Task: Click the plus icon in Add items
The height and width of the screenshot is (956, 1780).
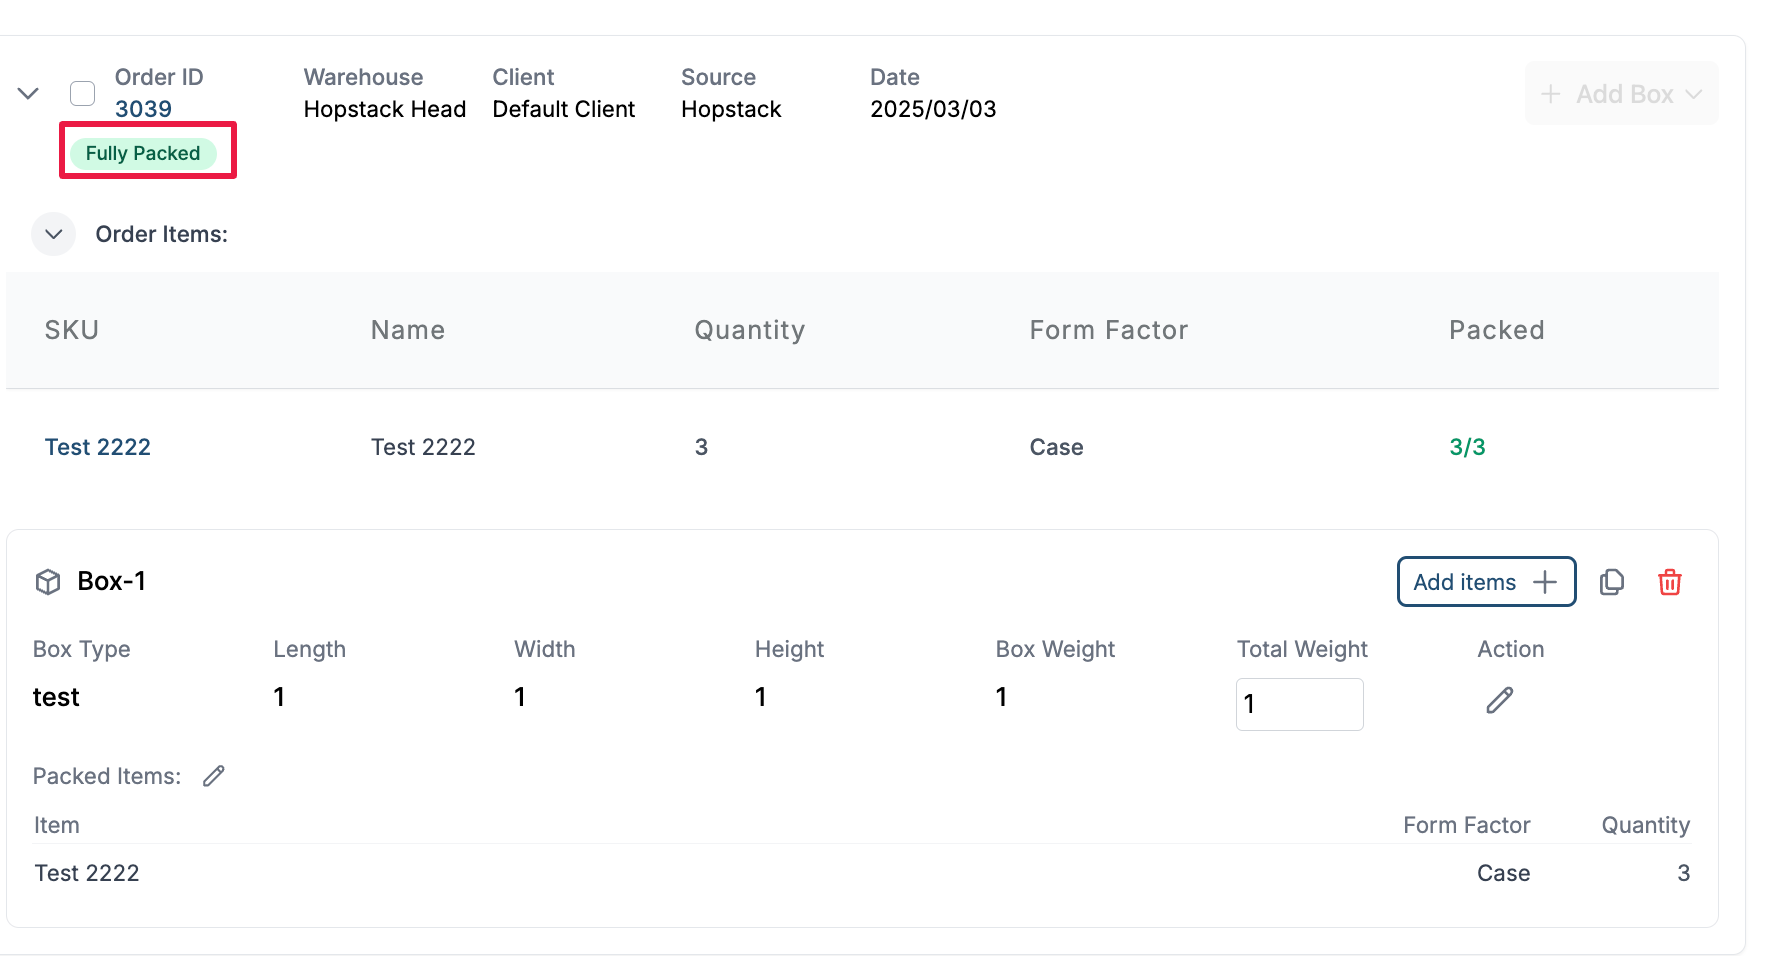Action: [x=1545, y=582]
